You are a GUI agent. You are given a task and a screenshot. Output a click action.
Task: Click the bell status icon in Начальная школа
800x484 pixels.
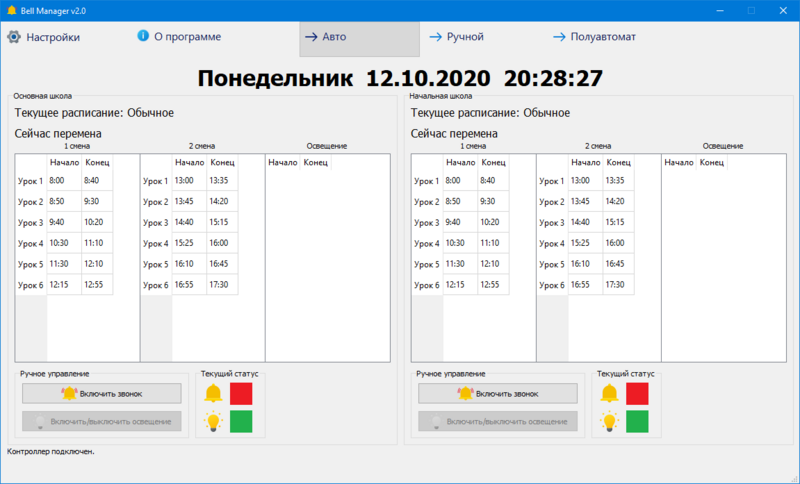609,393
